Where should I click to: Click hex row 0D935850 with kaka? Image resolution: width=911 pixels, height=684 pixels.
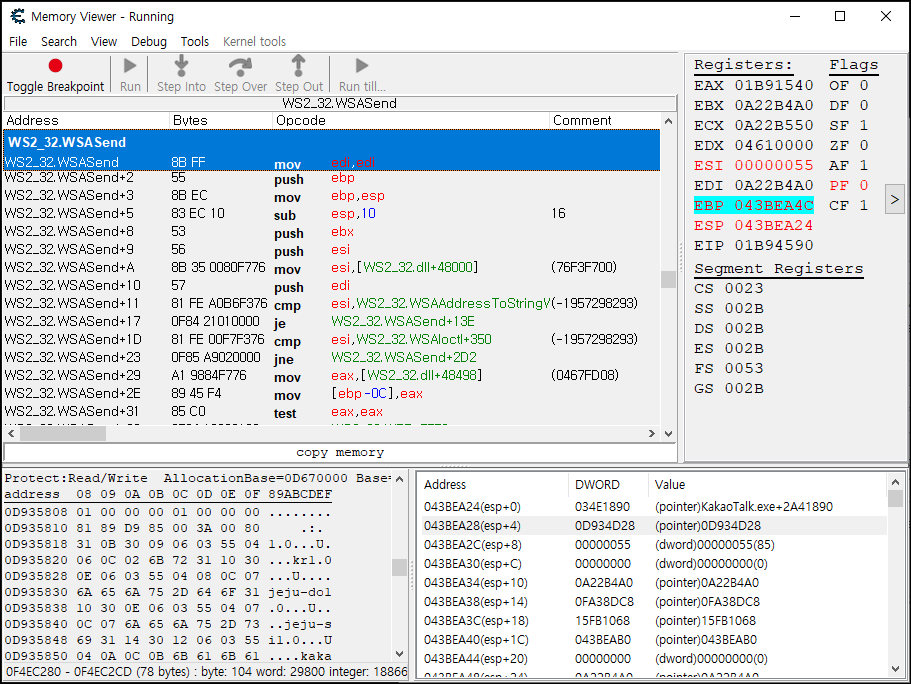(168, 656)
